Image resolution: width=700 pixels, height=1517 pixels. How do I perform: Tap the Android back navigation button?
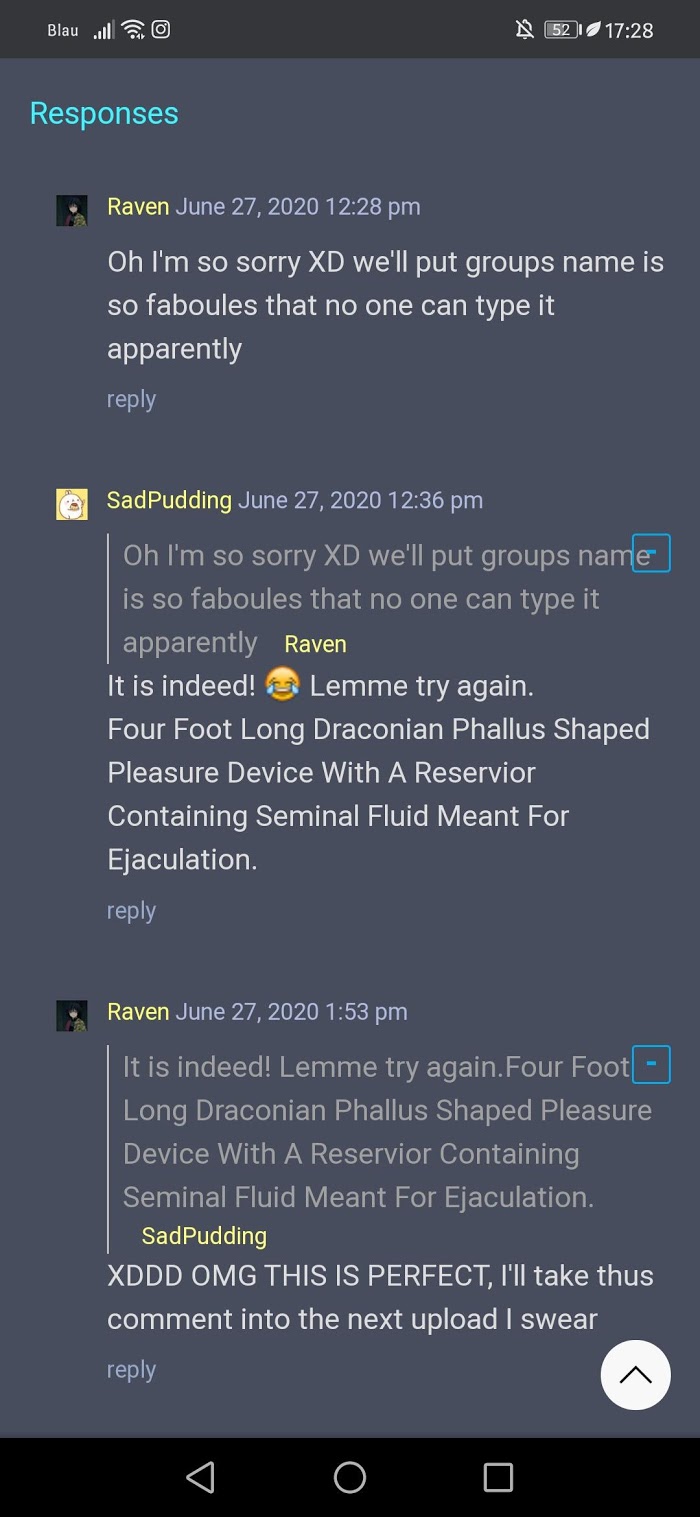200,1477
